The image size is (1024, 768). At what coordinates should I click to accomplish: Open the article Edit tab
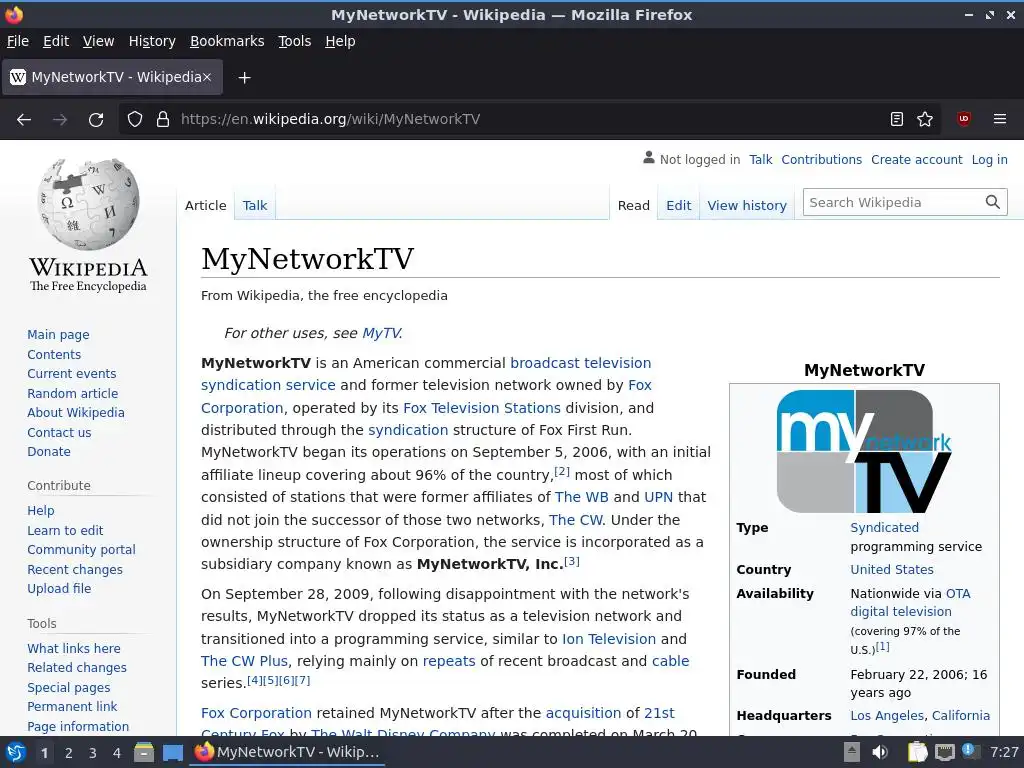point(679,206)
